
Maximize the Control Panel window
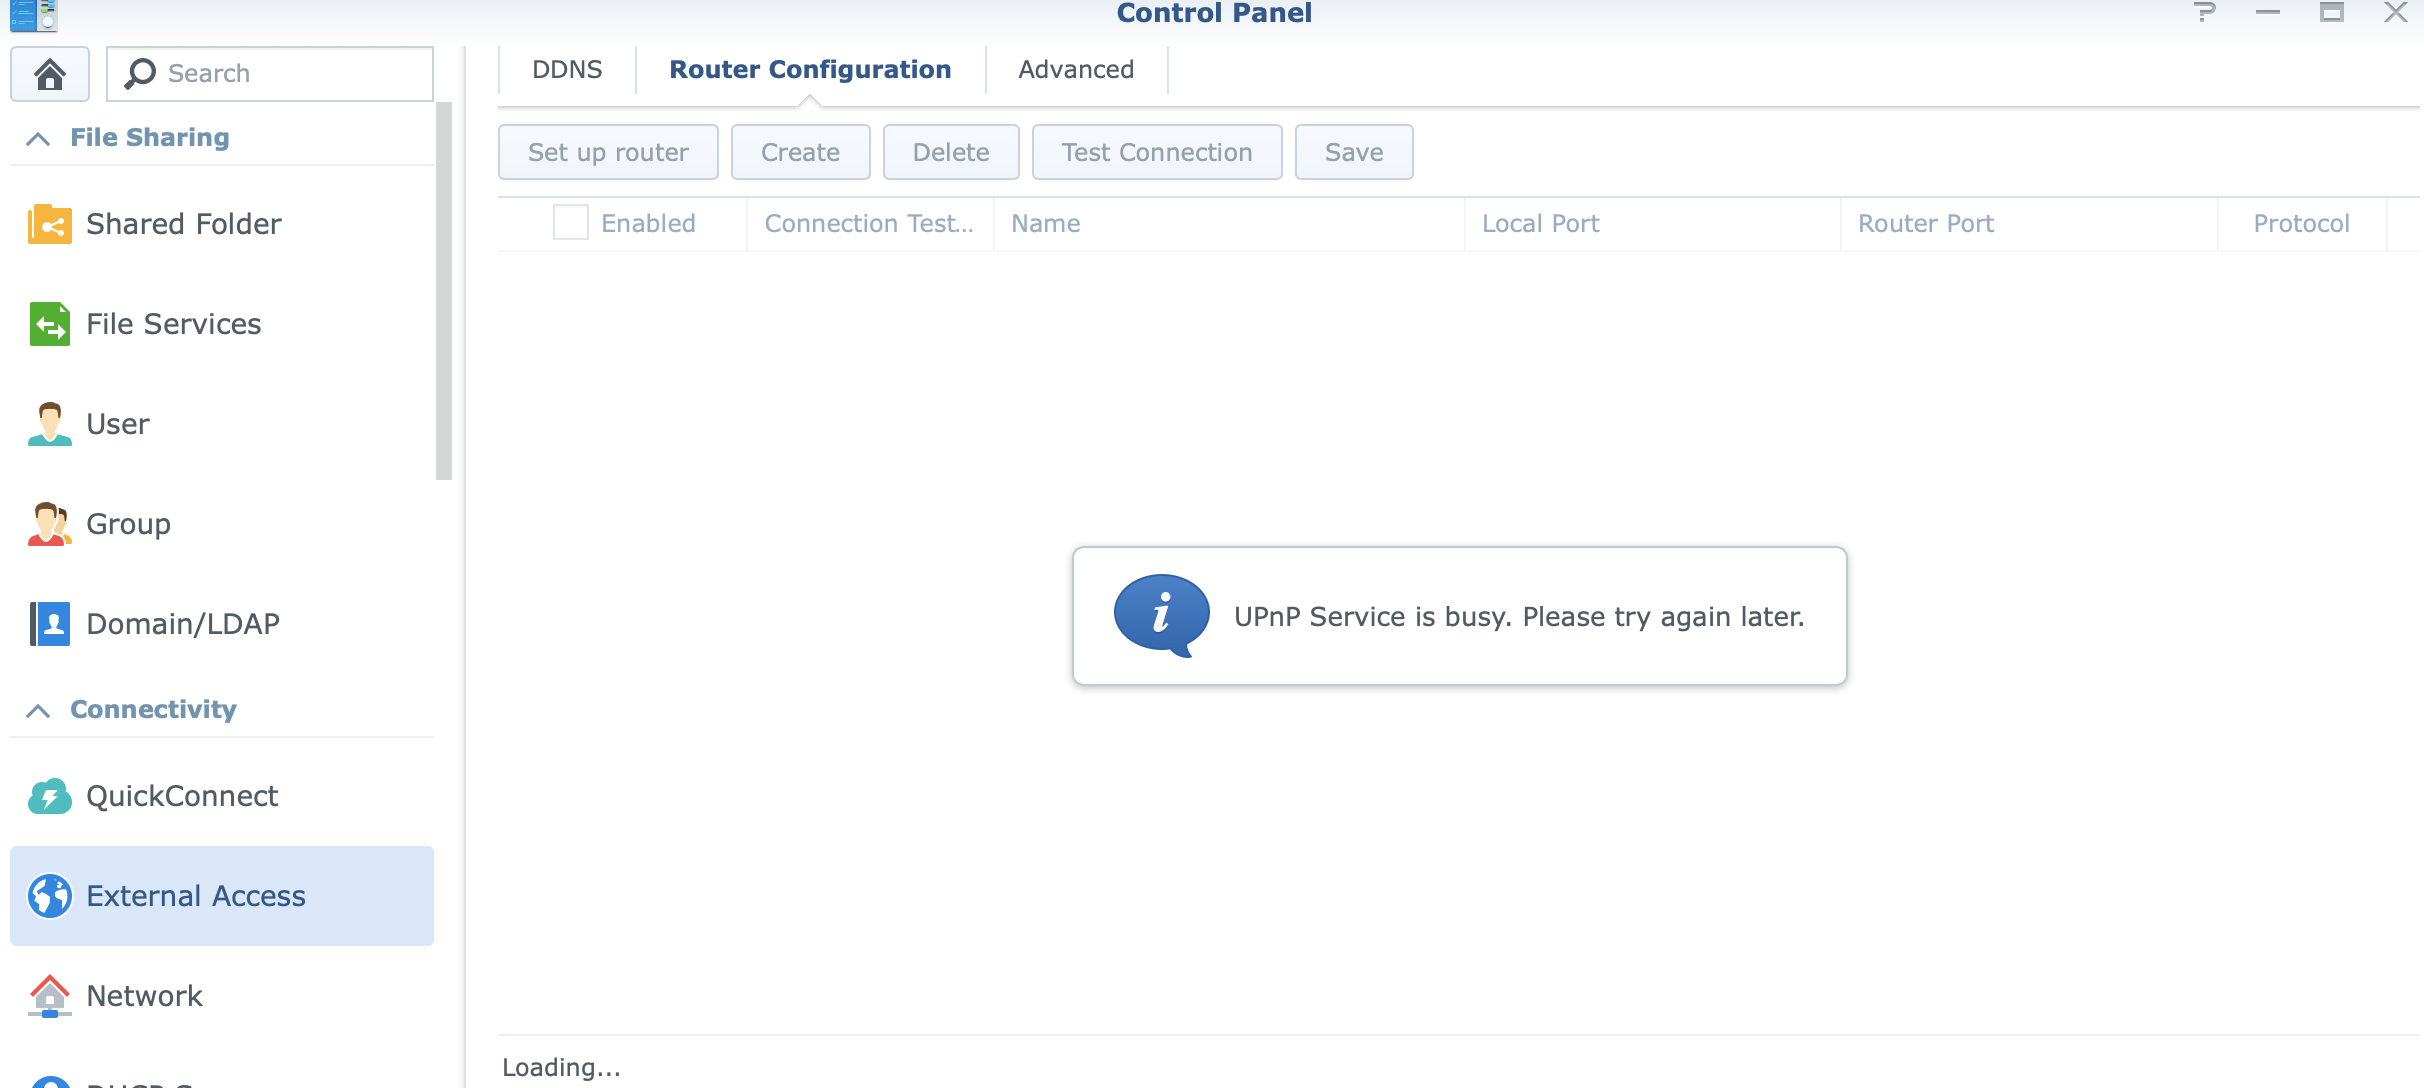tap(2332, 12)
